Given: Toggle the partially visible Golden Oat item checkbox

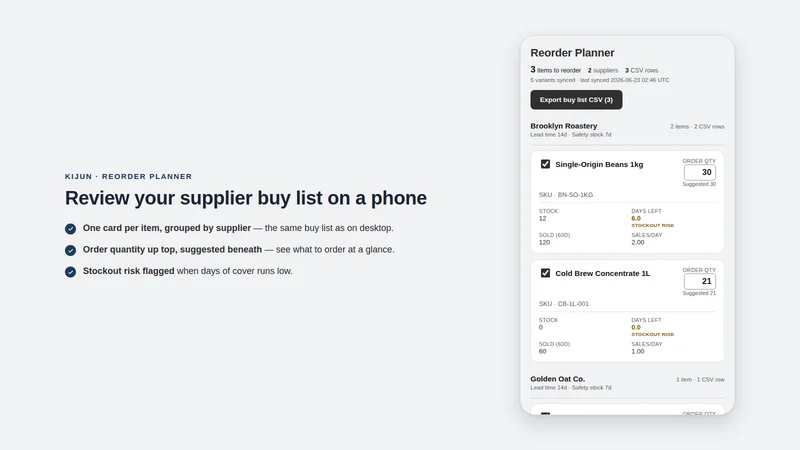Looking at the screenshot, I should pyautogui.click(x=545, y=414).
